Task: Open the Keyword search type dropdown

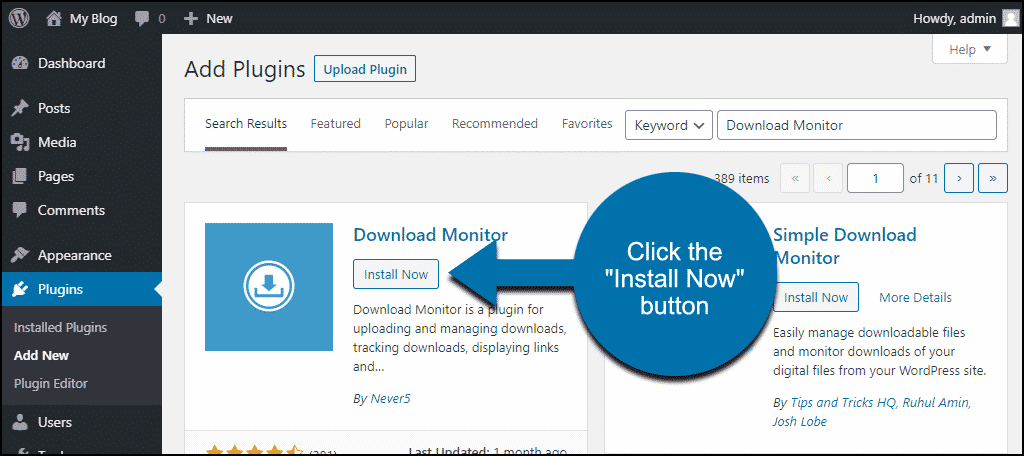Action: (669, 125)
